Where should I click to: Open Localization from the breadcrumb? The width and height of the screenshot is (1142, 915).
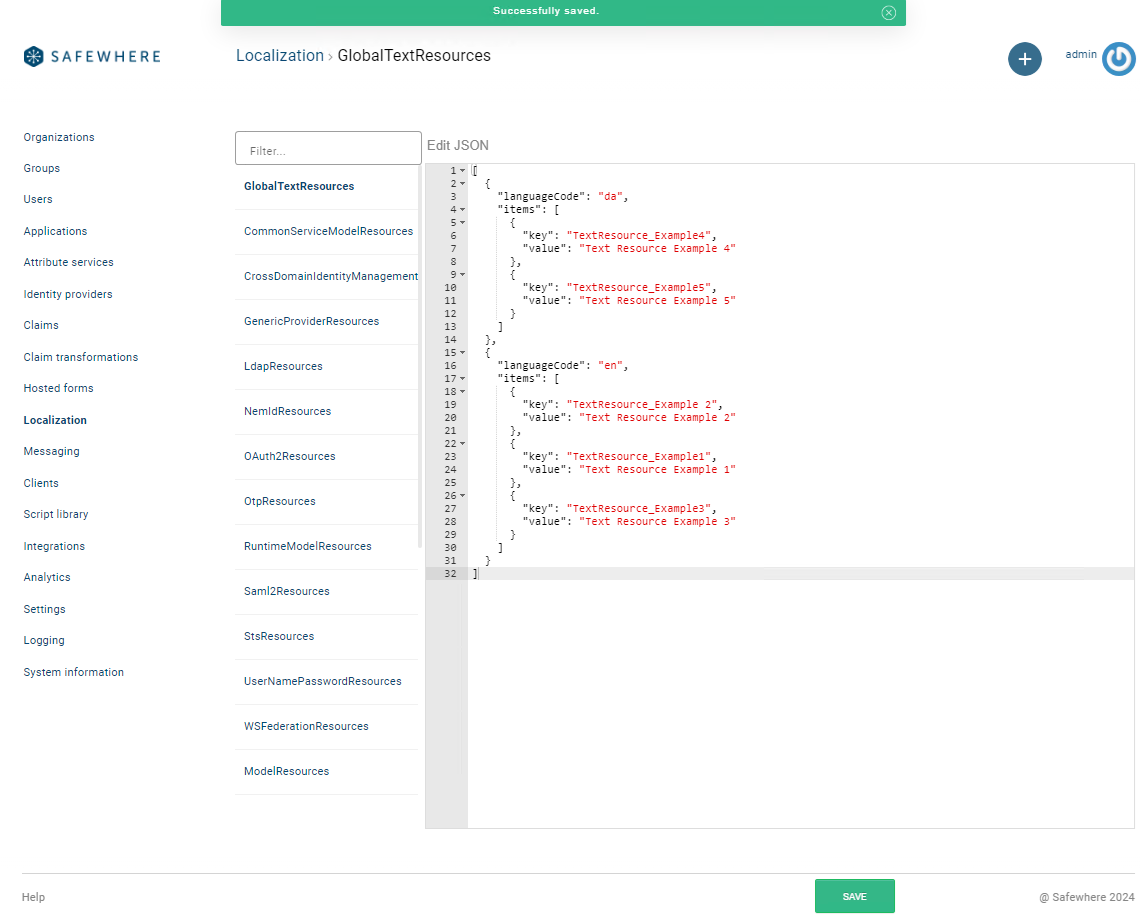(x=279, y=55)
